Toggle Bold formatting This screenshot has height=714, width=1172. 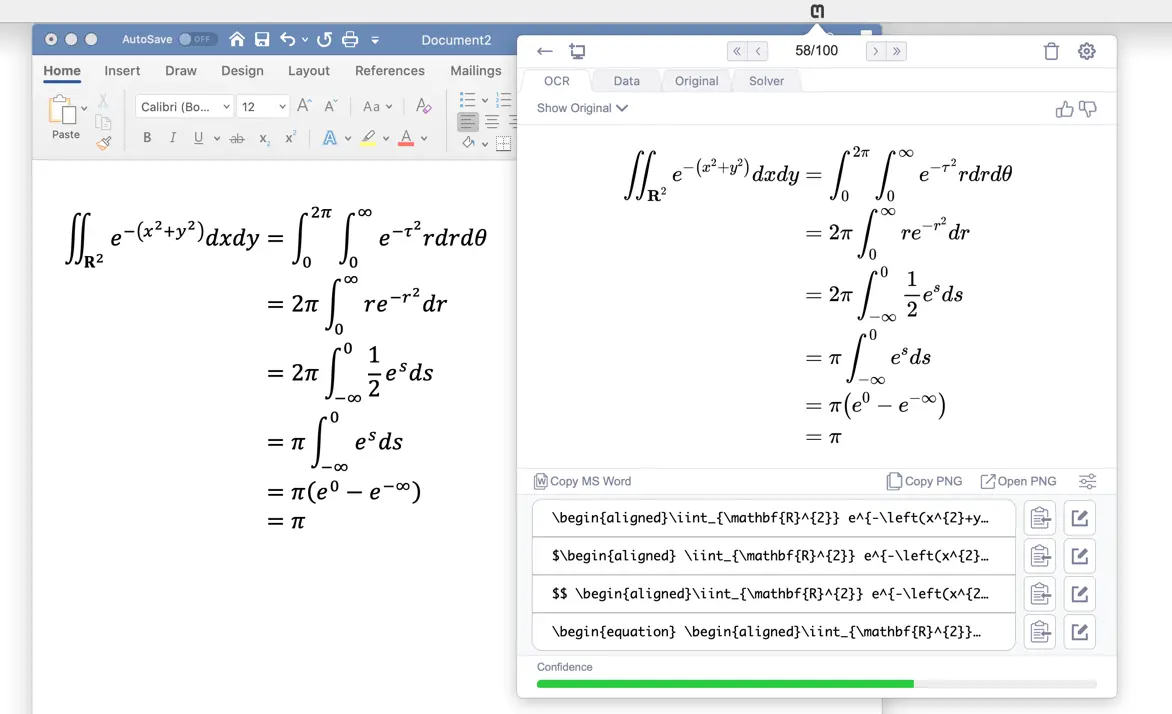(147, 138)
